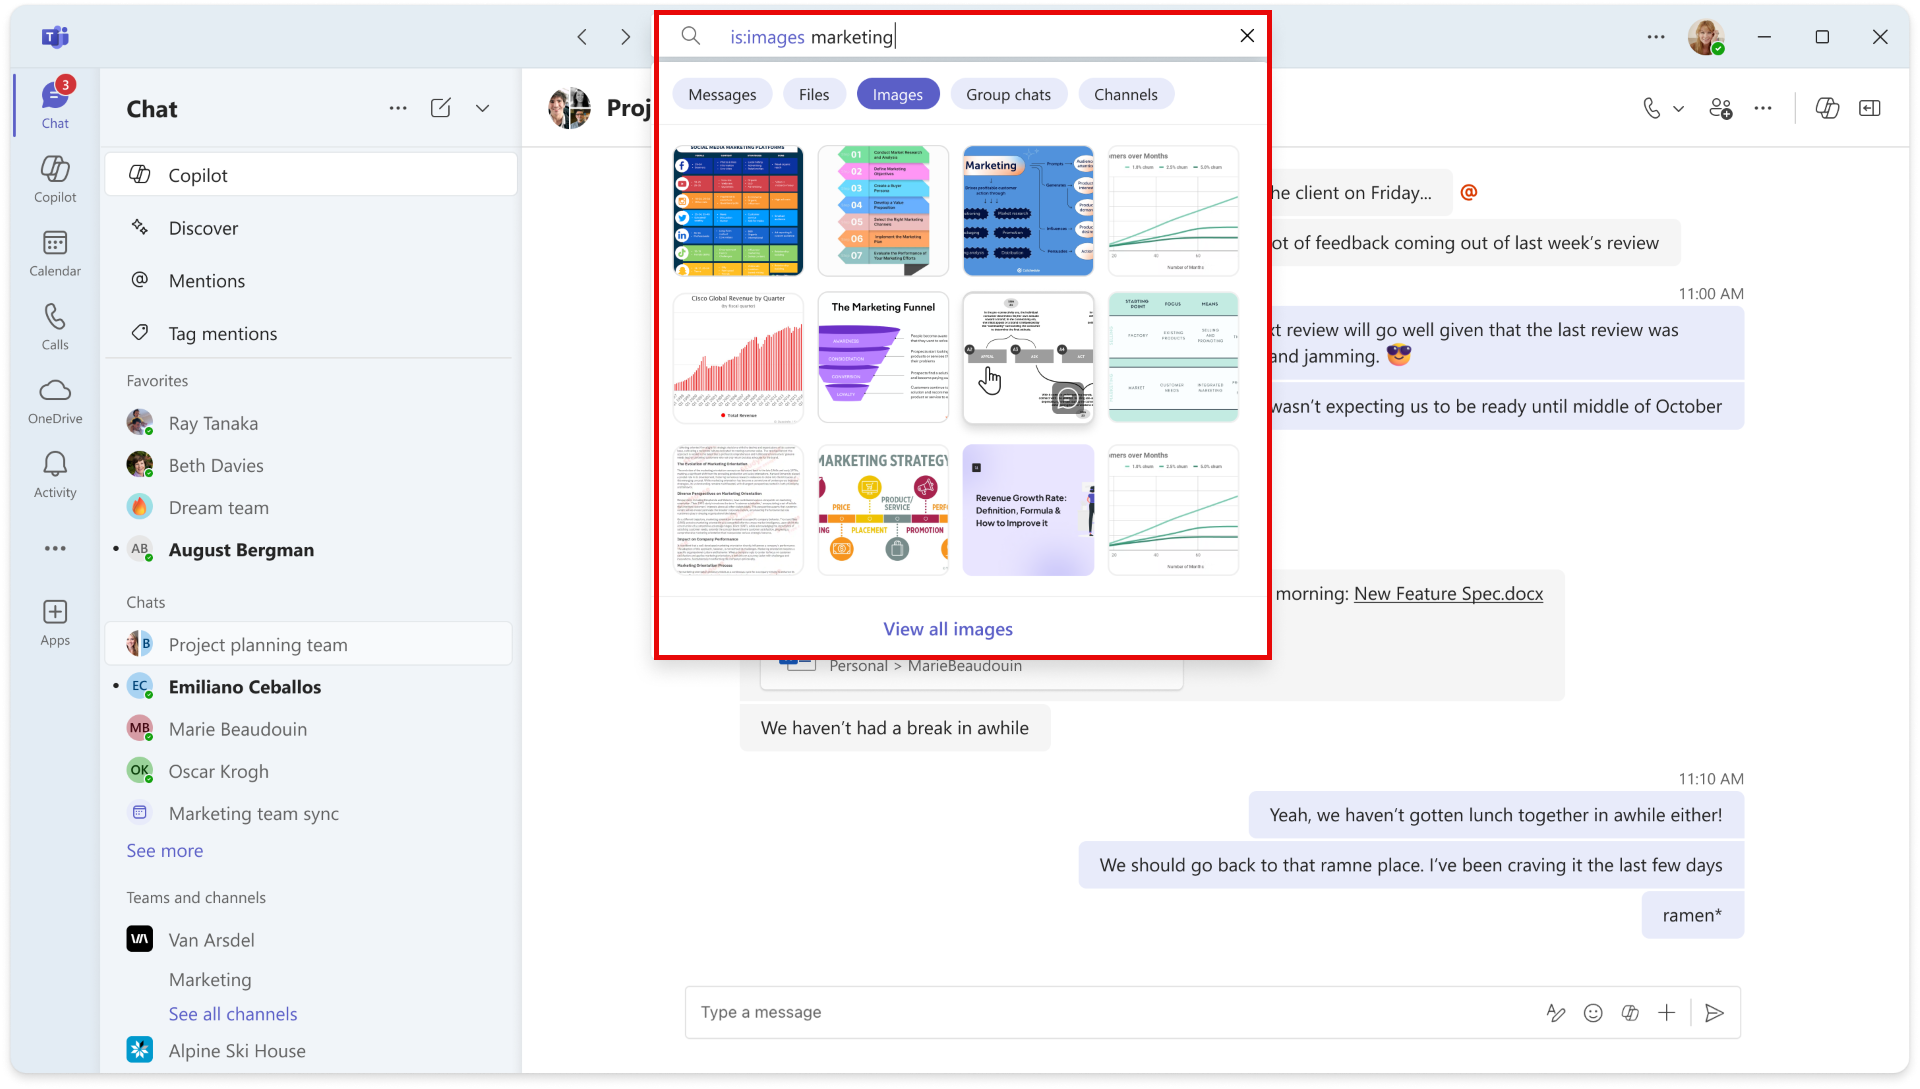Open New Feature Spec.docx link
The width and height of the screenshot is (1920, 1089).
click(x=1448, y=594)
